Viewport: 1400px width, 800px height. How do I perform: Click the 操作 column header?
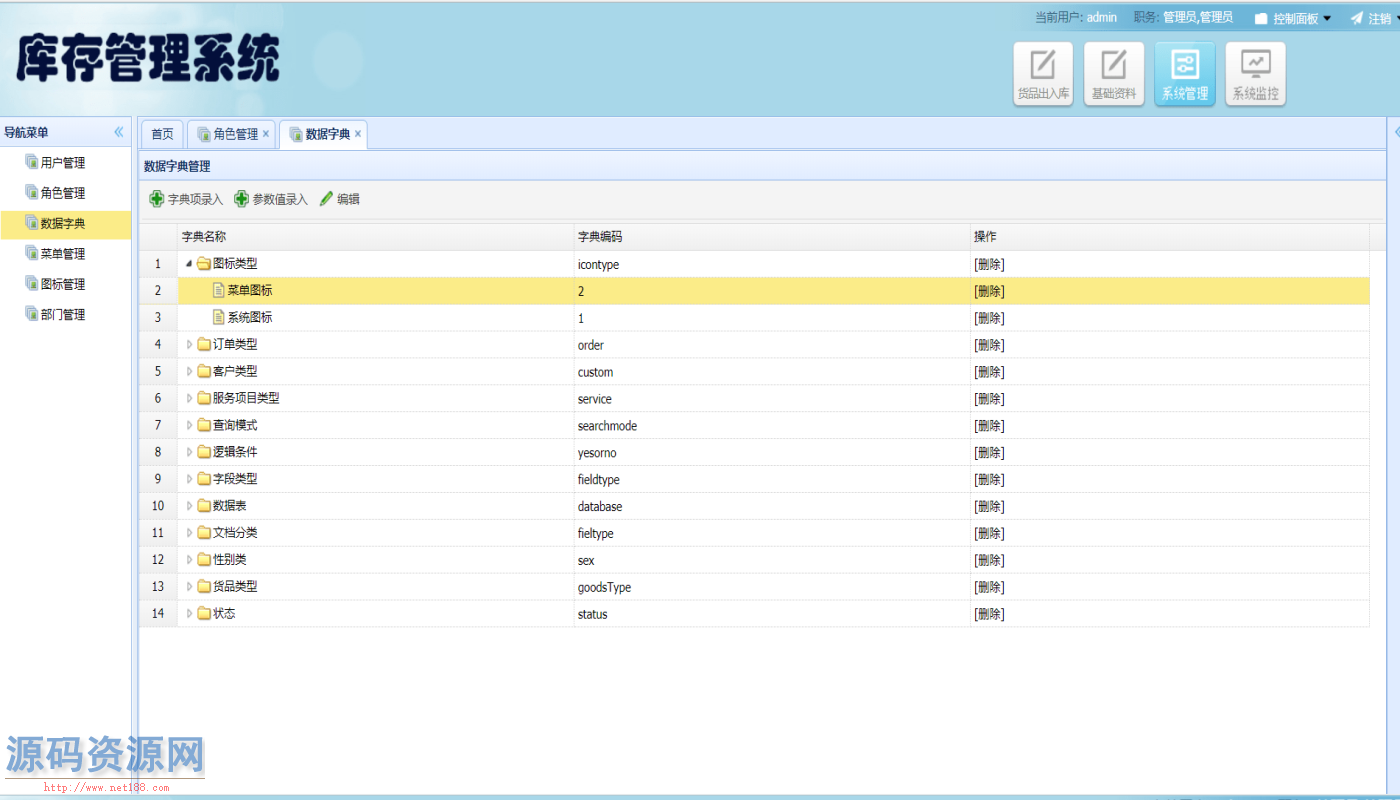tap(1170, 237)
